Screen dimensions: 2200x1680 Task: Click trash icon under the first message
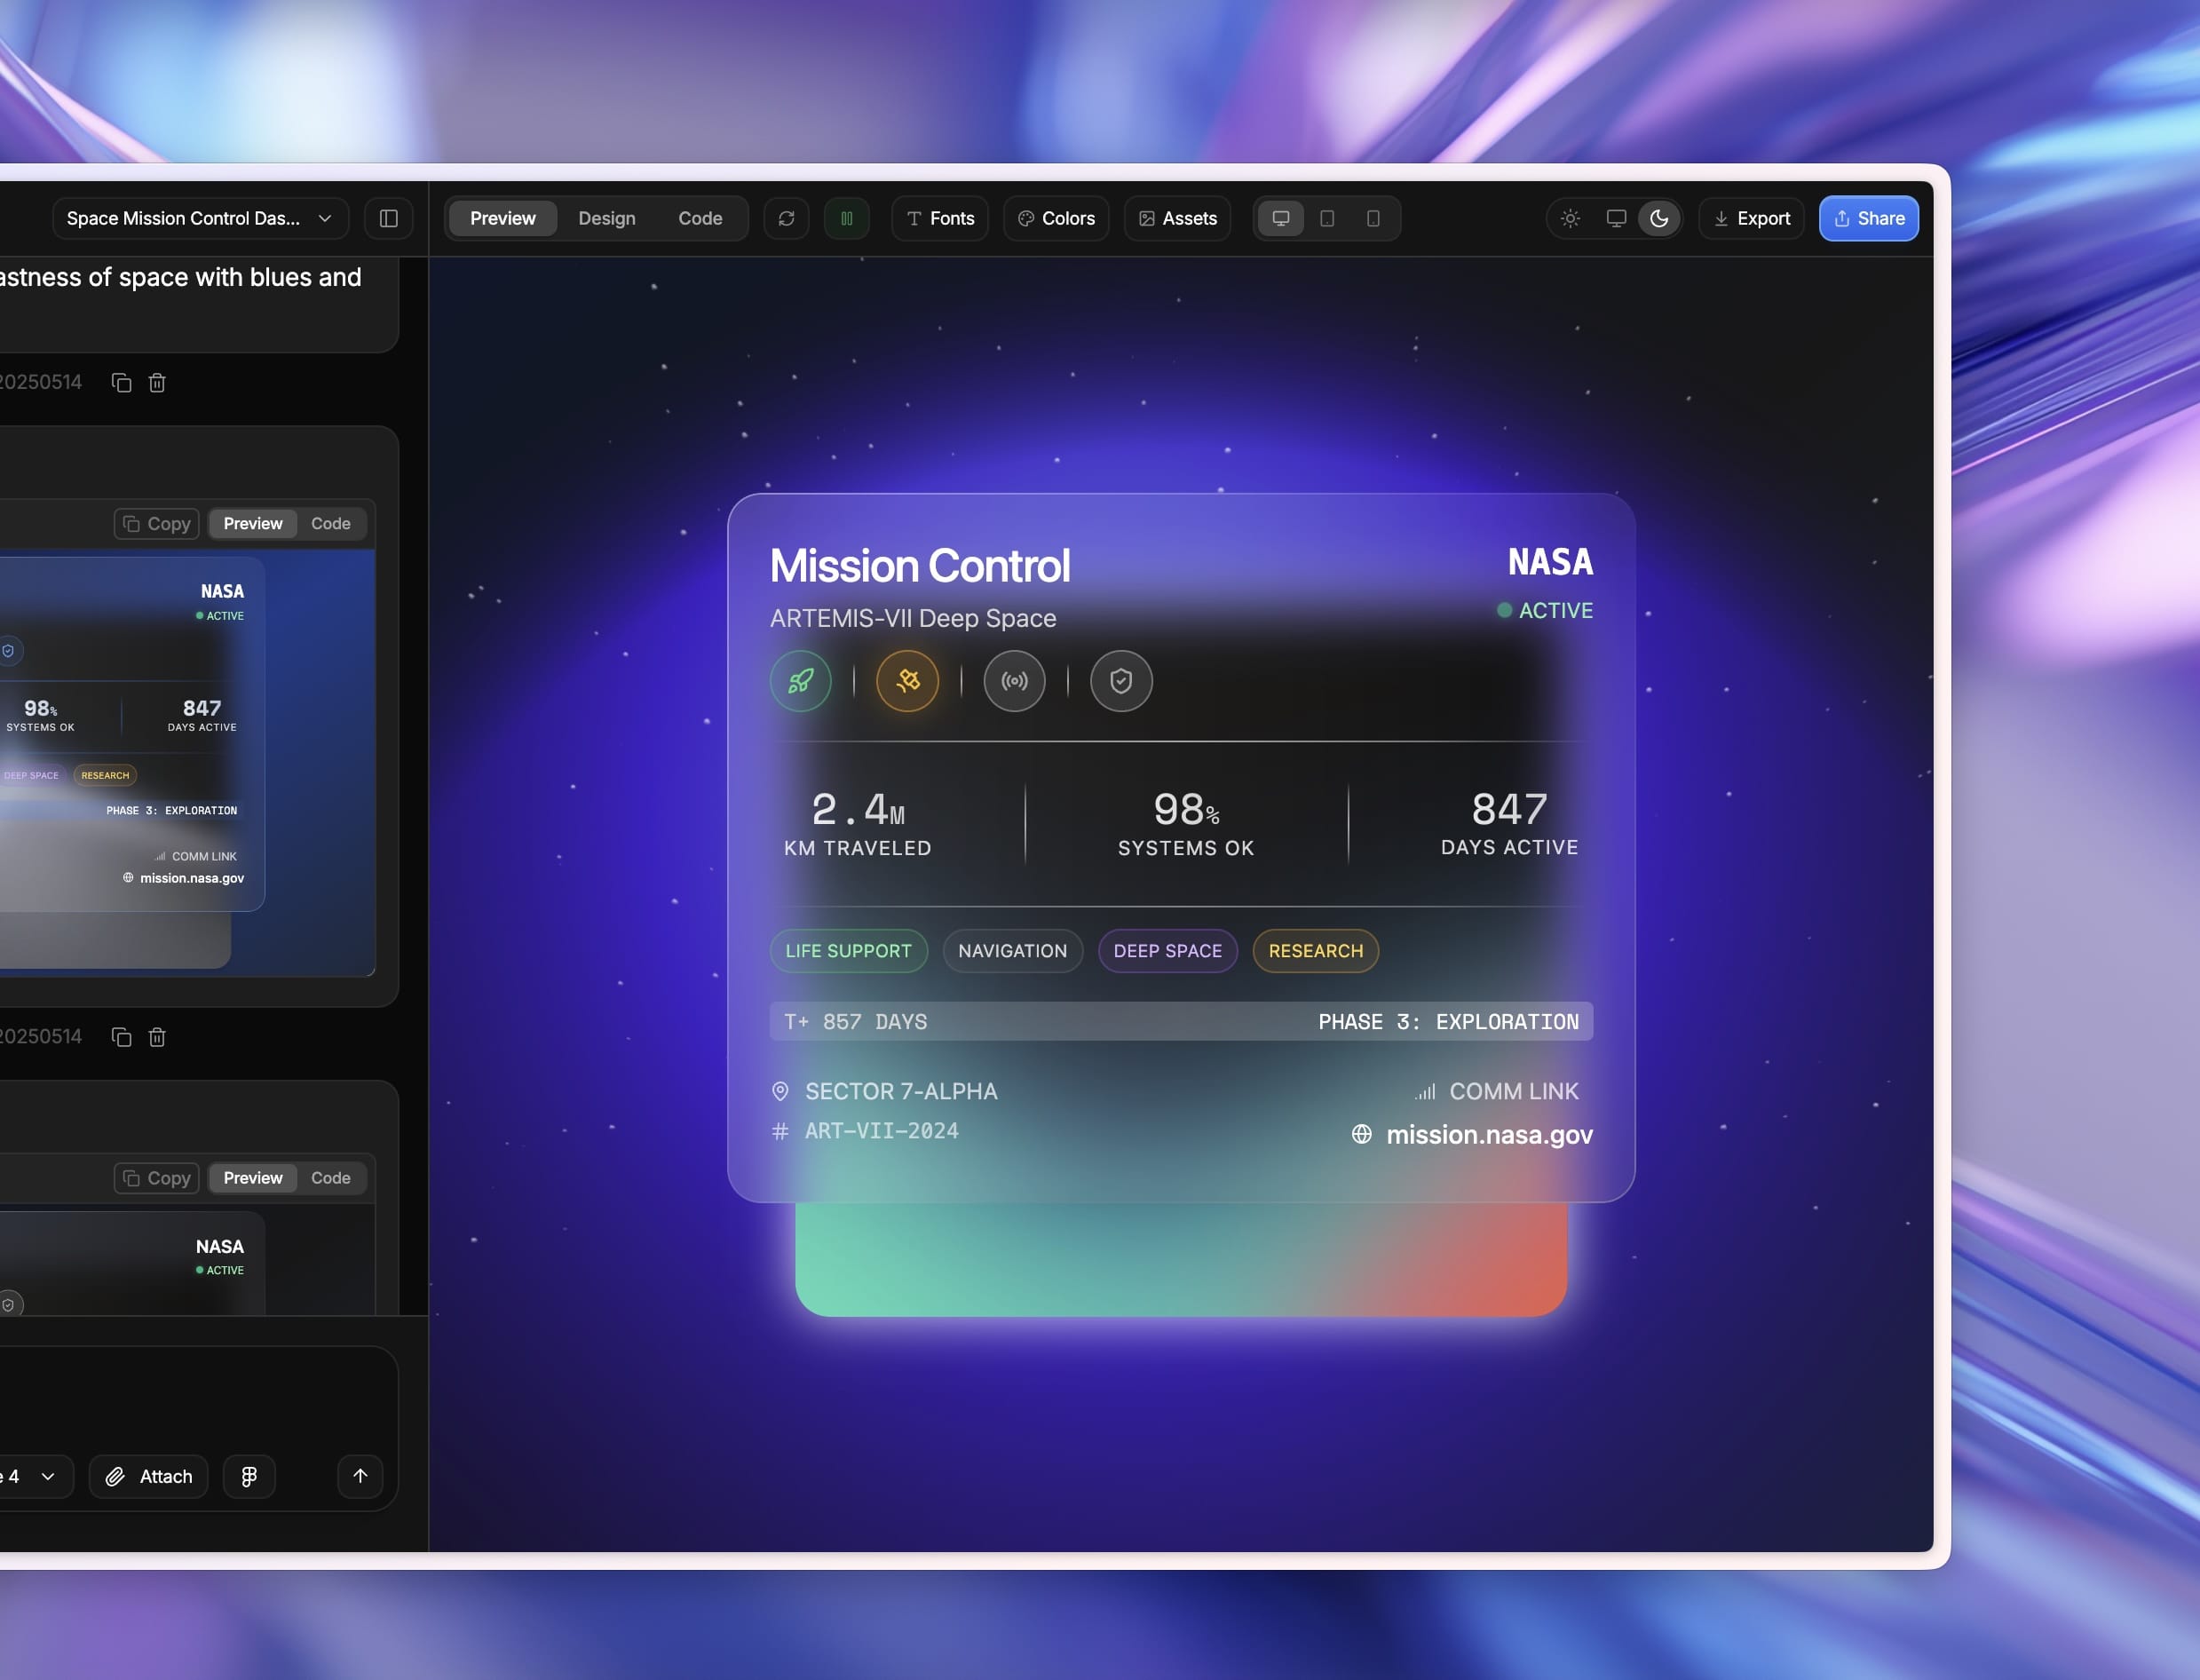tap(157, 382)
